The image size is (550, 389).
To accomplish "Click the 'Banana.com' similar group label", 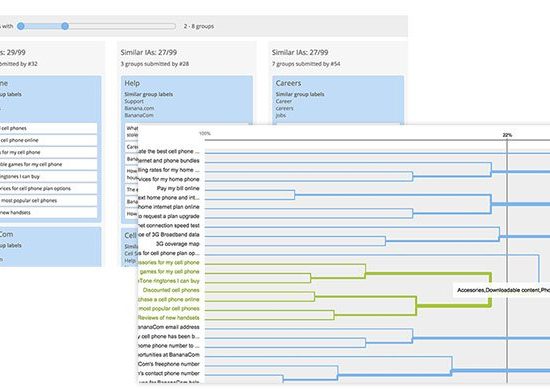I will click(x=139, y=108).
